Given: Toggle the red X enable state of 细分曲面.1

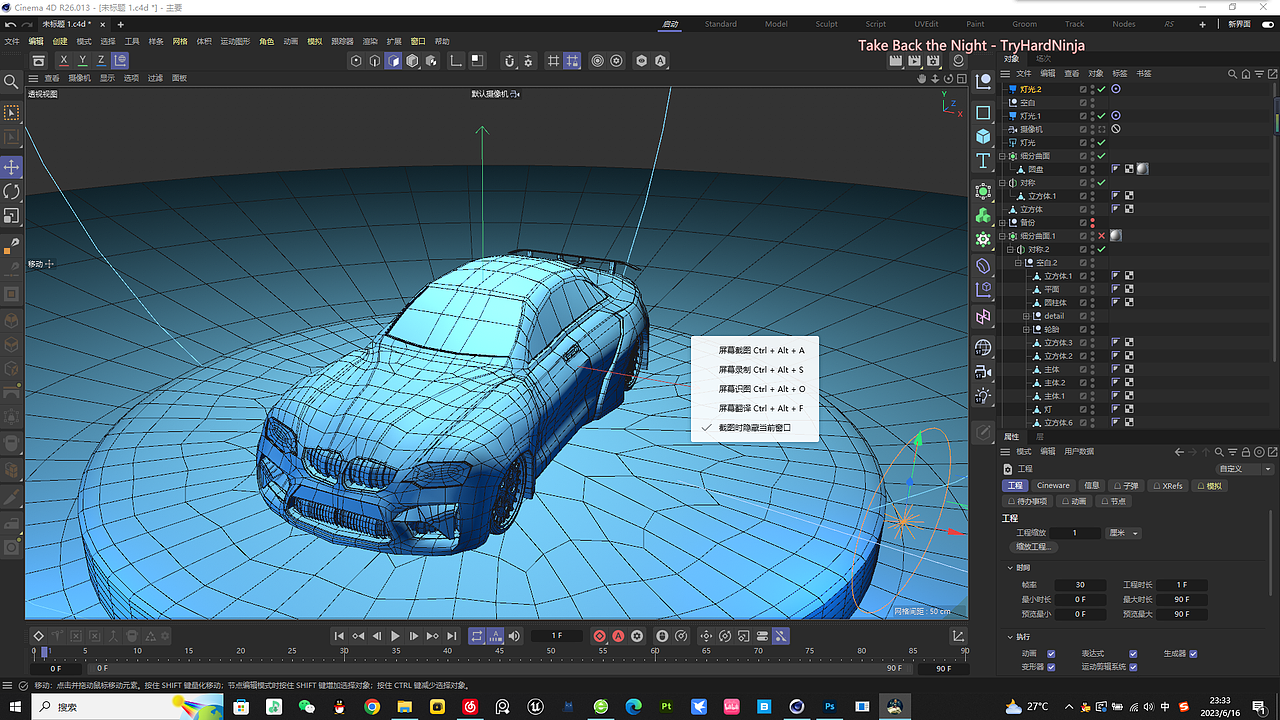Looking at the screenshot, I should tap(1101, 236).
